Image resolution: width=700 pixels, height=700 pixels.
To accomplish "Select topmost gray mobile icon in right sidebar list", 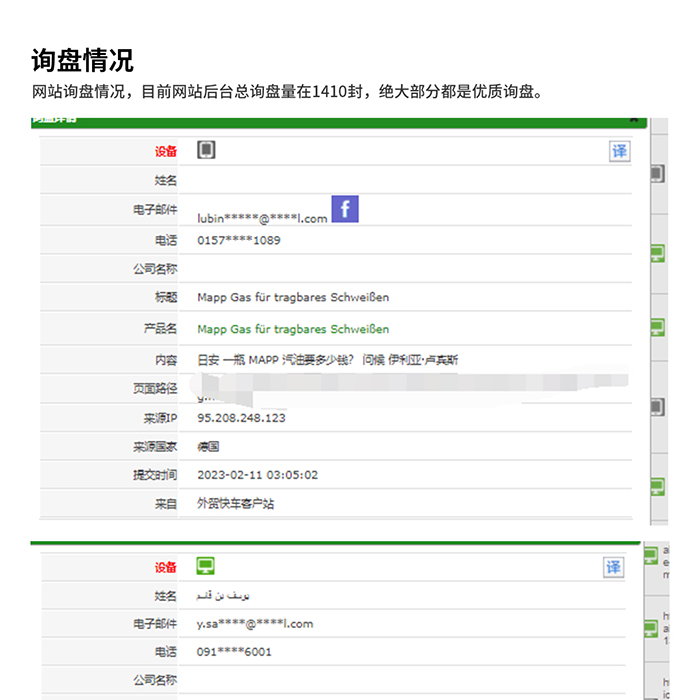I will (657, 174).
